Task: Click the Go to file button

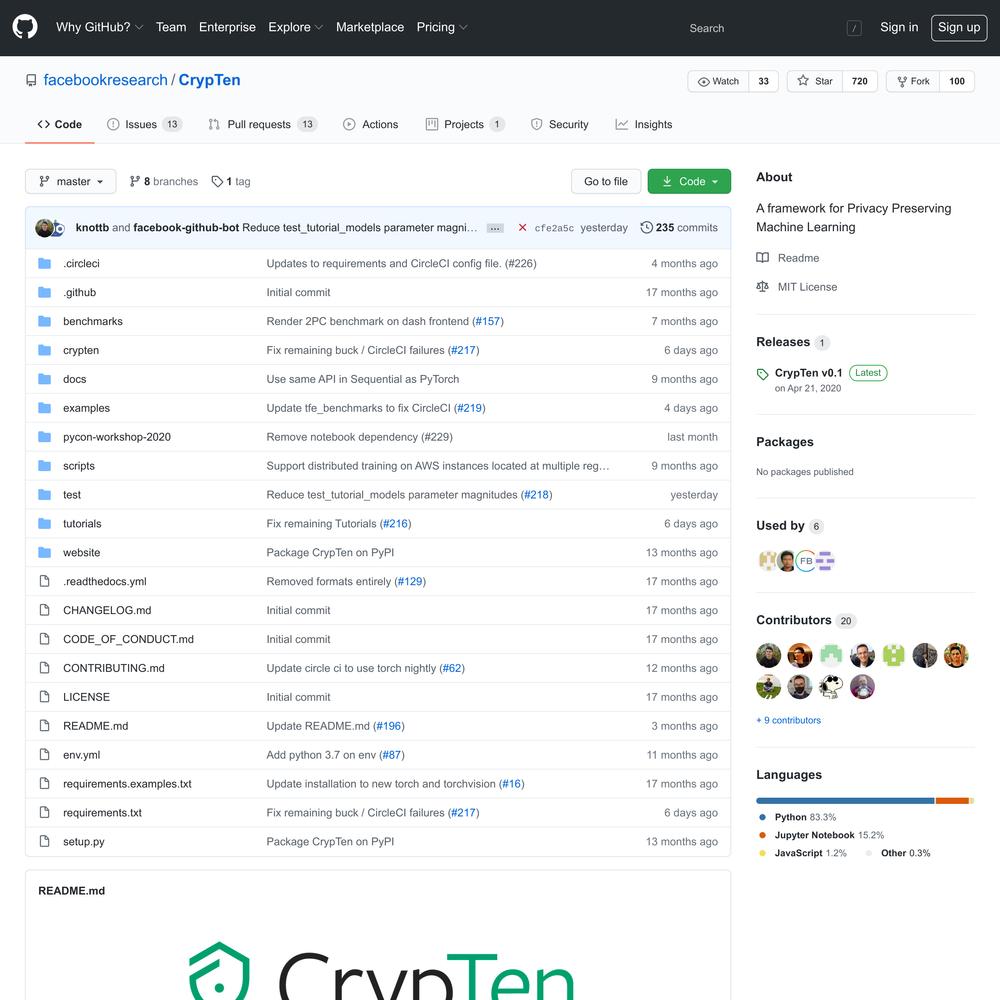Action: (x=606, y=182)
